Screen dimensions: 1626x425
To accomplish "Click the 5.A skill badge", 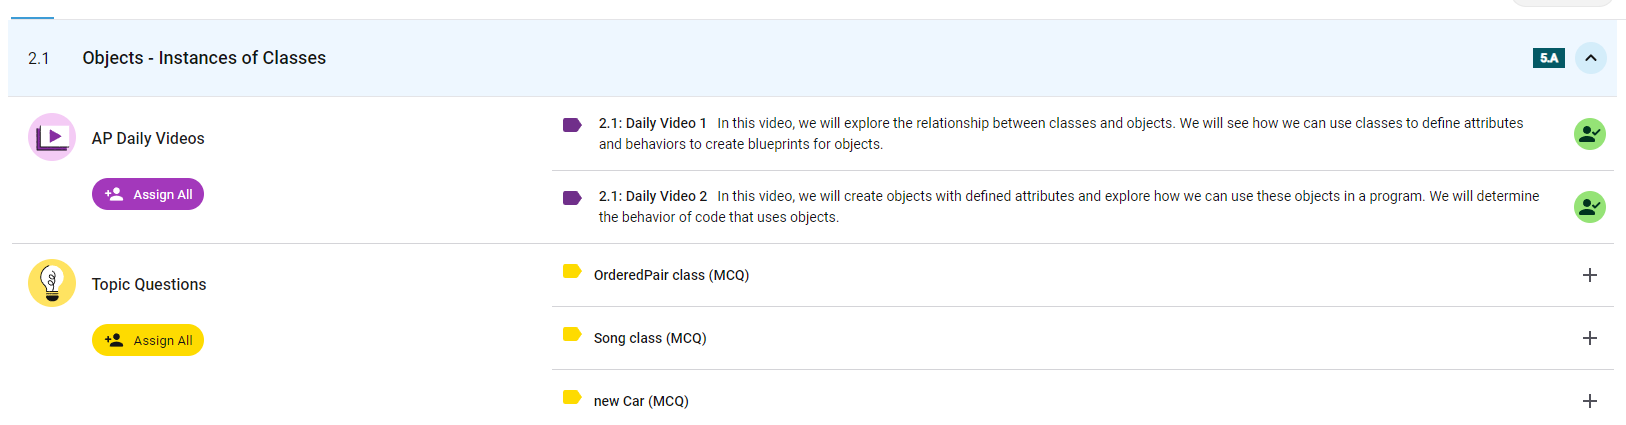I will 1548,58.
